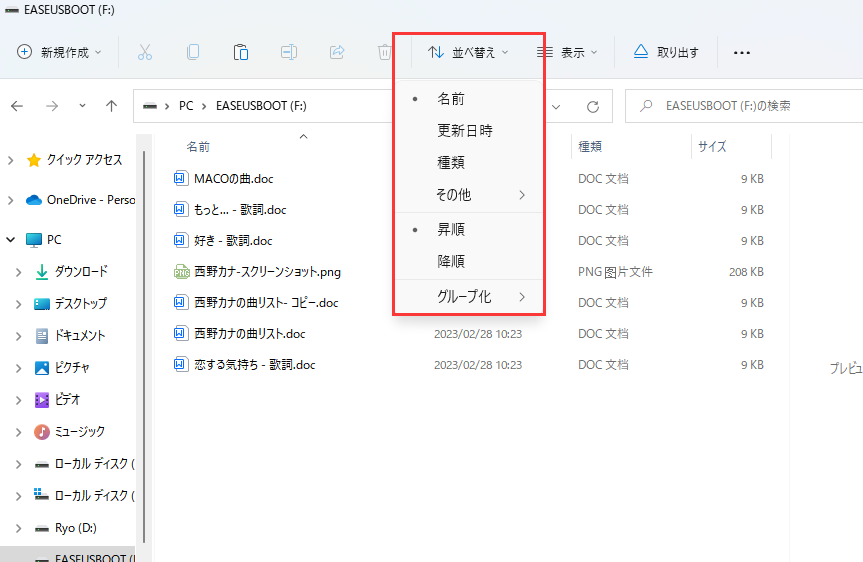The width and height of the screenshot is (863, 562).
Task: Click the PC monitor icon in sidebar
Action: 34,240
